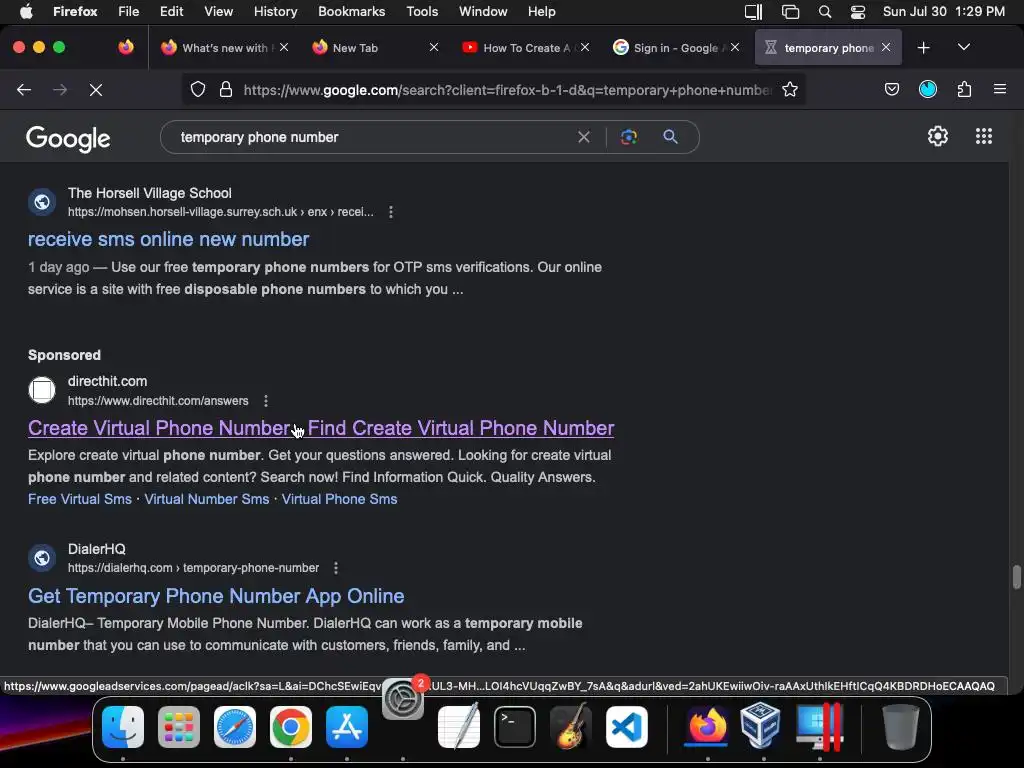
Task: Click the site padlock icon
Action: point(226,89)
